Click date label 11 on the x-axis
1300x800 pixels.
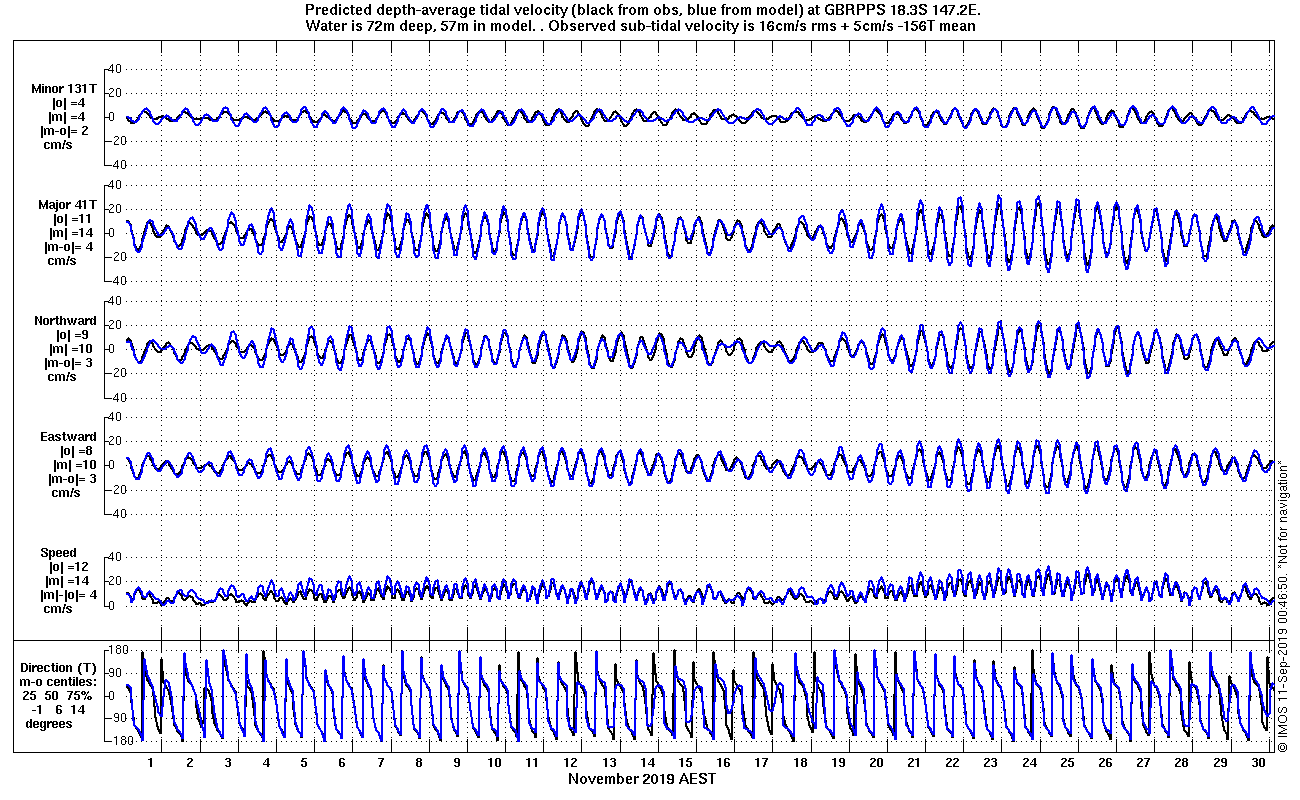[533, 762]
